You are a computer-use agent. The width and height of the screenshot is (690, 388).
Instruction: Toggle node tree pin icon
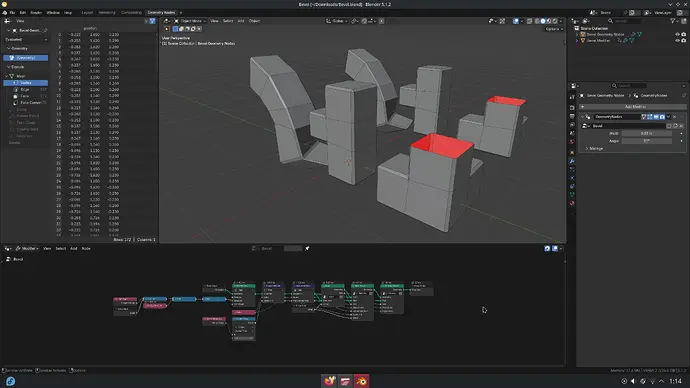point(307,249)
